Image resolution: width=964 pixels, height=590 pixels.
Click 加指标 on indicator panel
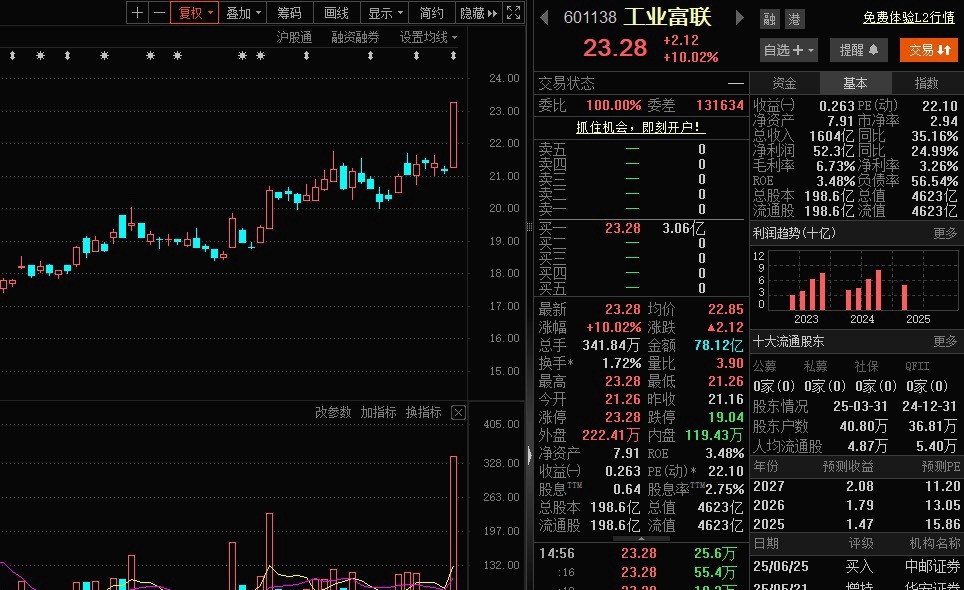pyautogui.click(x=378, y=412)
